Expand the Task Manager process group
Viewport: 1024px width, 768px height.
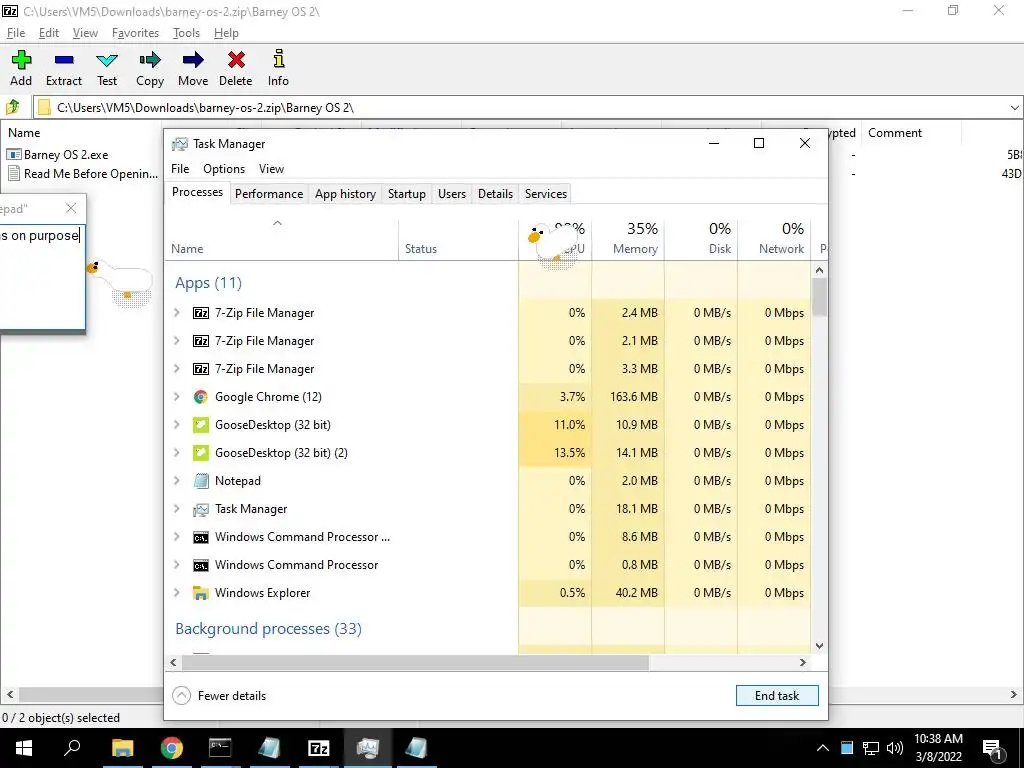(176, 509)
